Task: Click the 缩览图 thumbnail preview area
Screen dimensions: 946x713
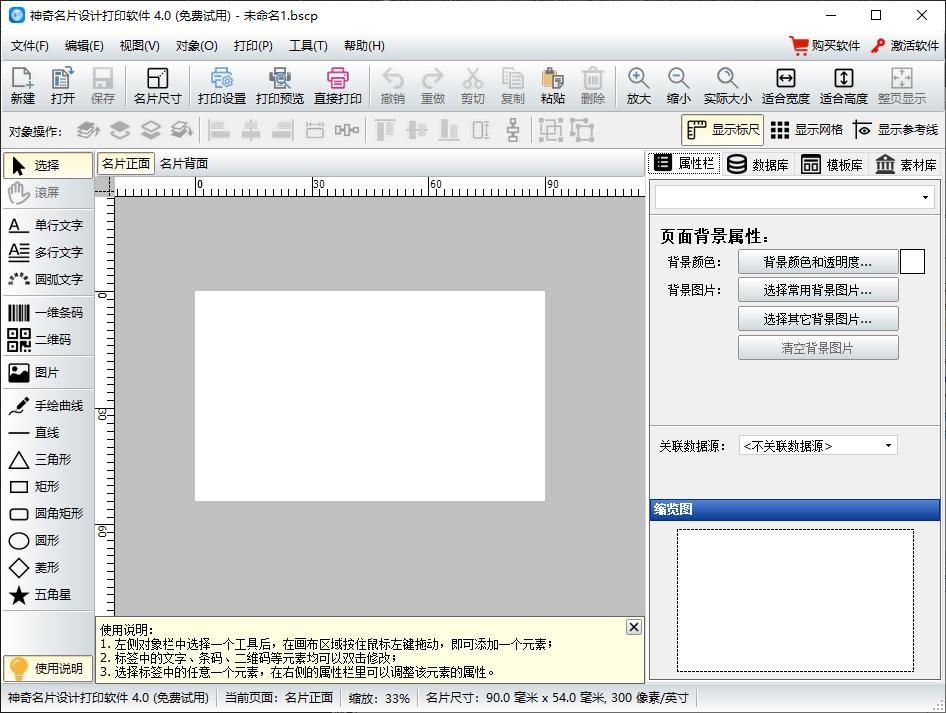Action: pos(795,600)
